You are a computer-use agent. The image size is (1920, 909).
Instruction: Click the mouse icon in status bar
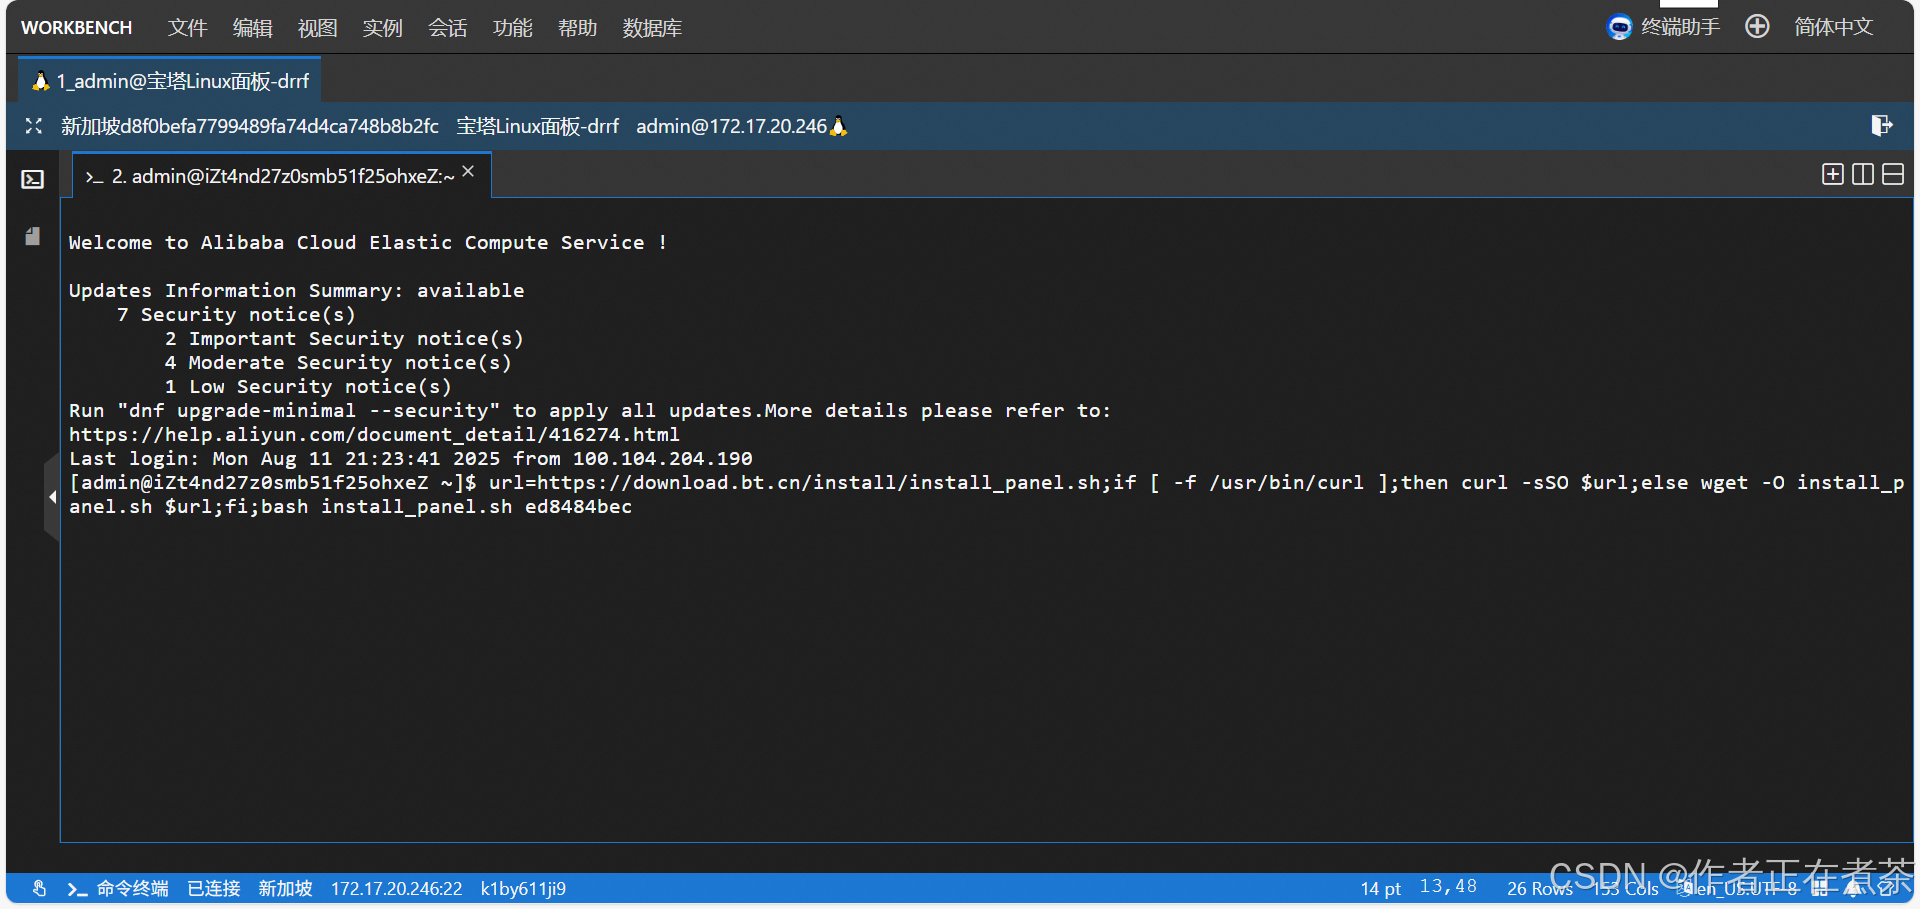coord(39,888)
